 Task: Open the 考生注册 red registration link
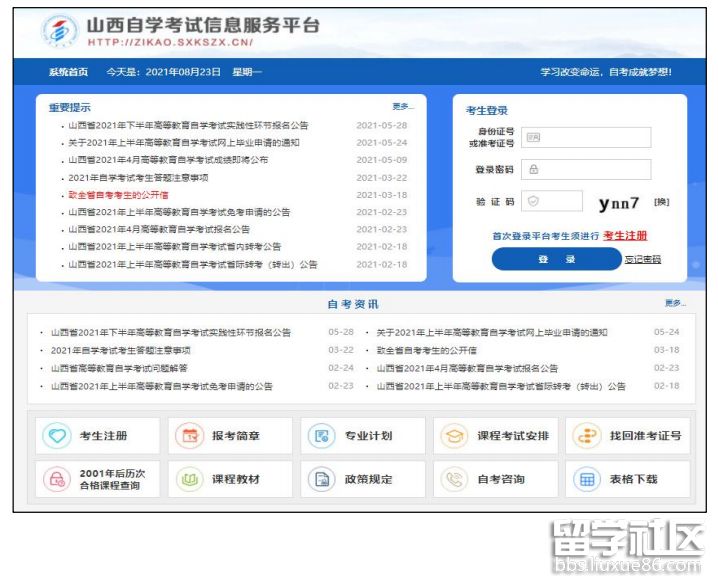tap(625, 236)
